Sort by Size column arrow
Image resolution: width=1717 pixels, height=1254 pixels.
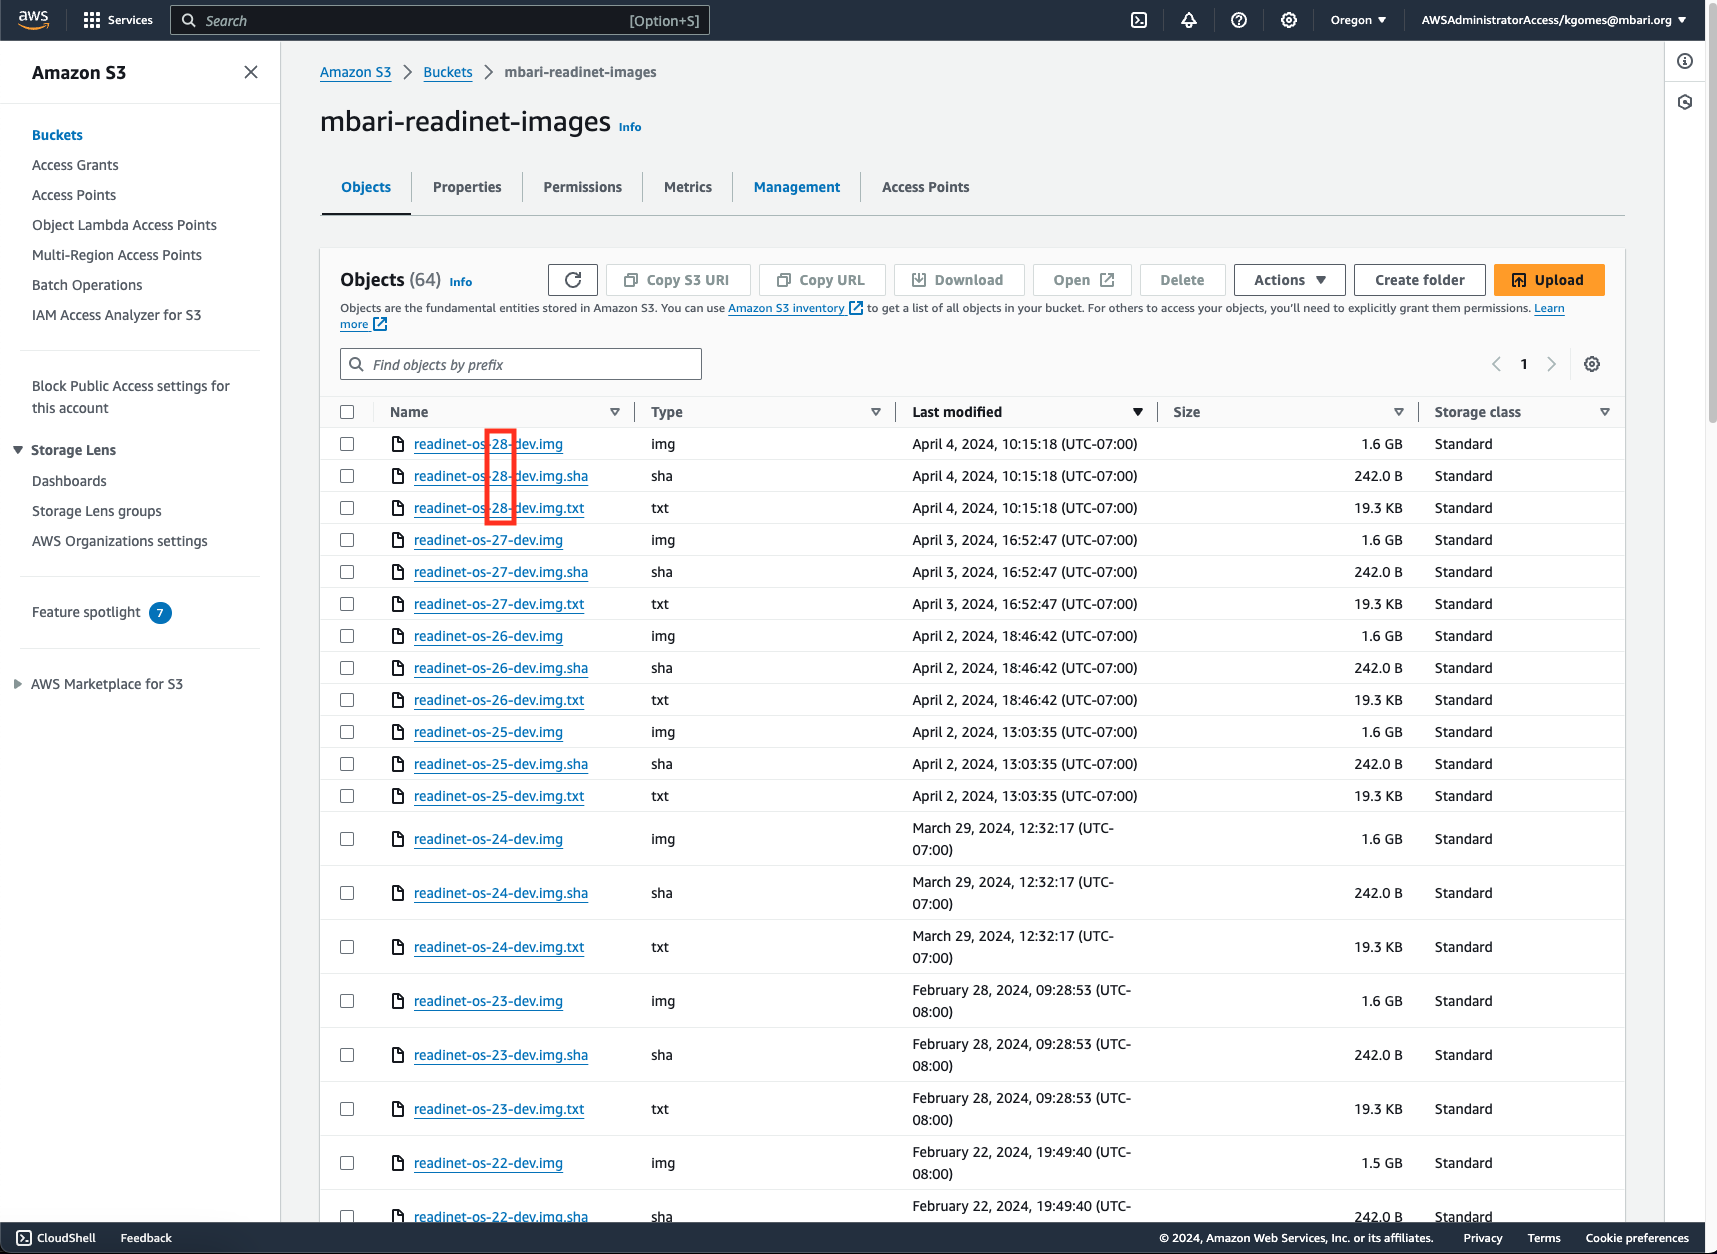click(x=1399, y=412)
